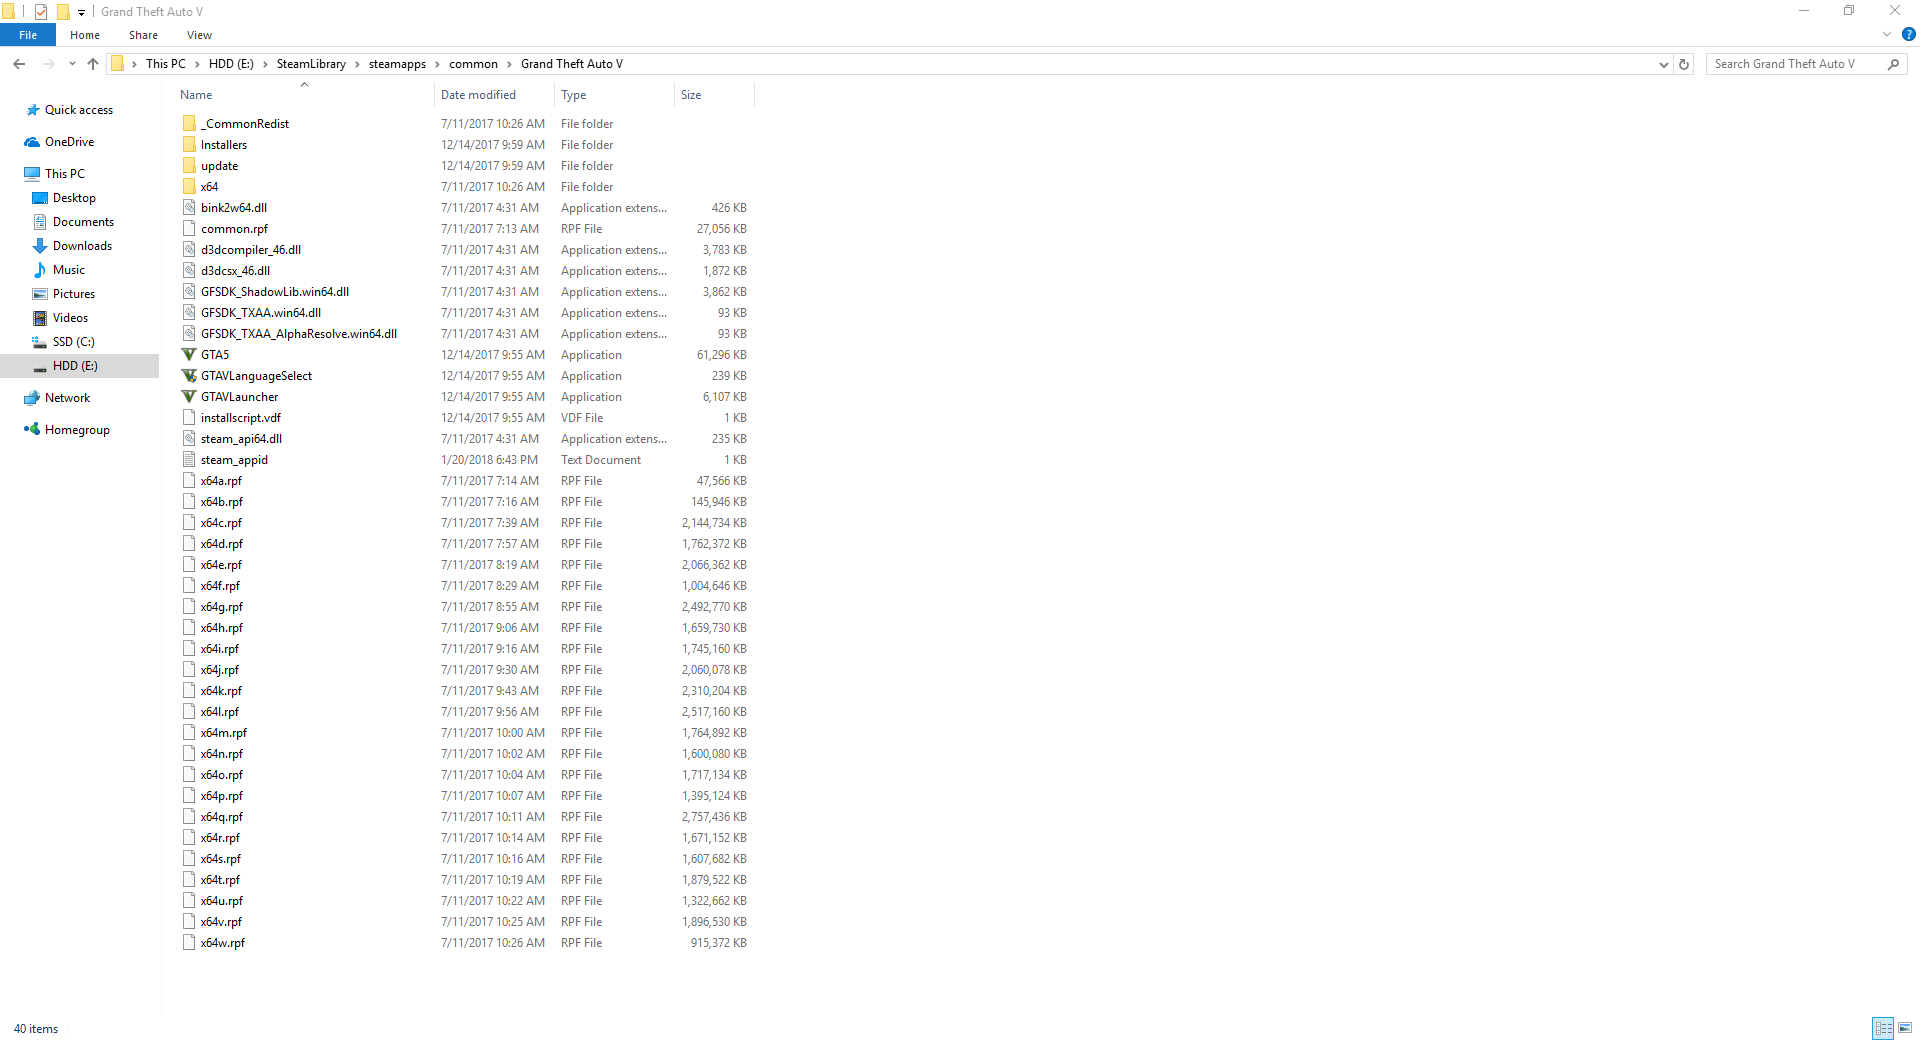Click the GTAVLanguageSelect application icon

click(189, 376)
